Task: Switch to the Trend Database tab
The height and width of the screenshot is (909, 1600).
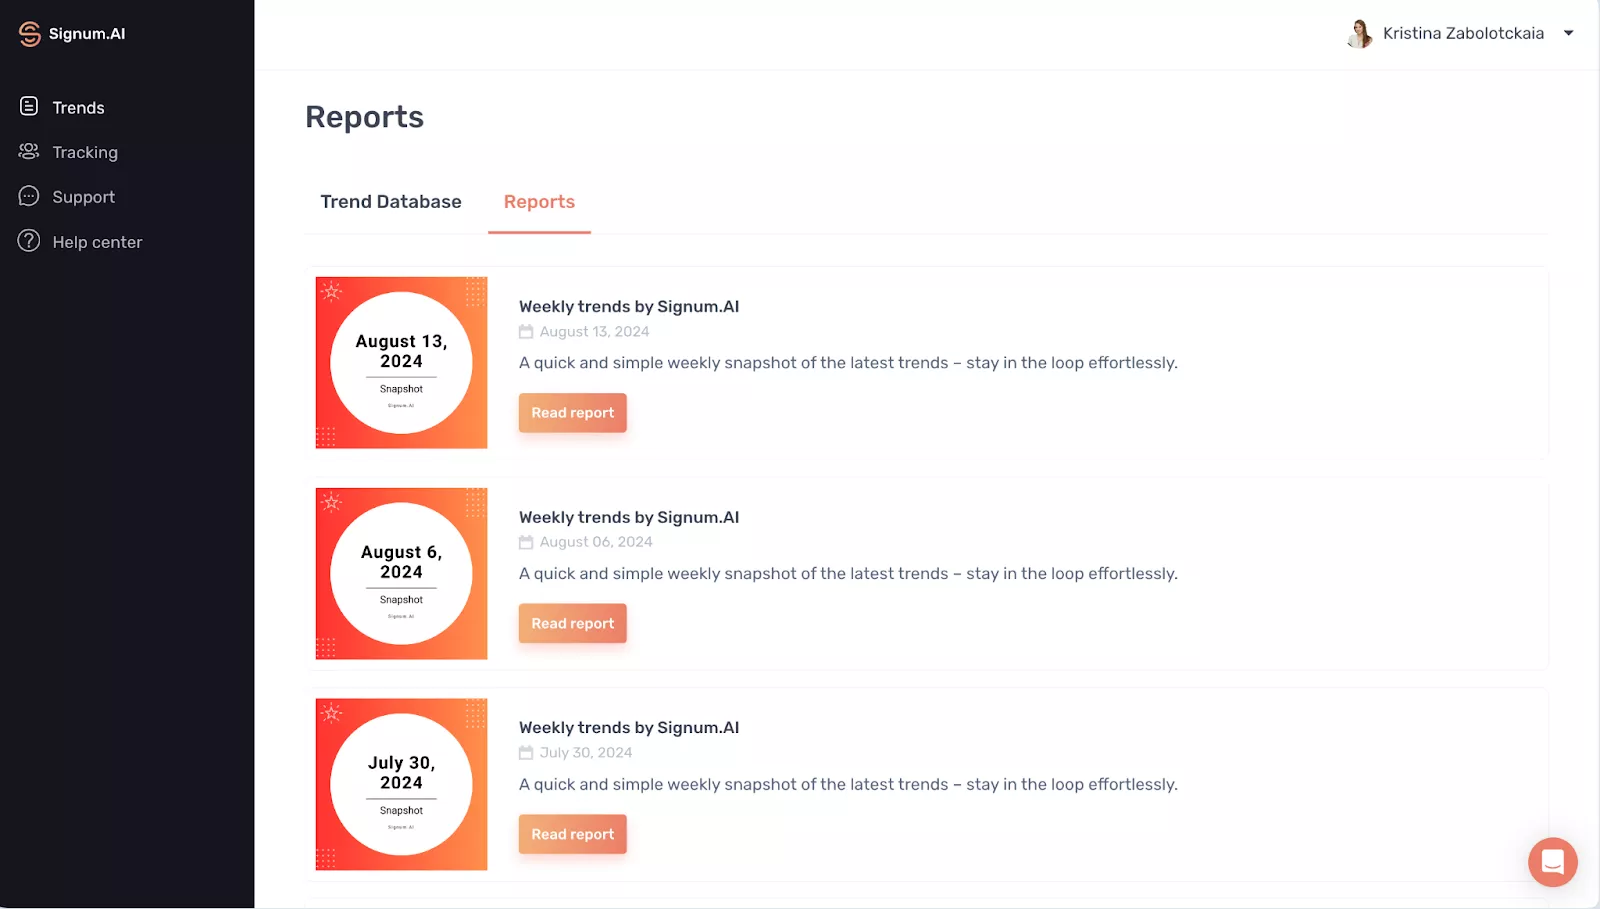Action: [x=391, y=202]
